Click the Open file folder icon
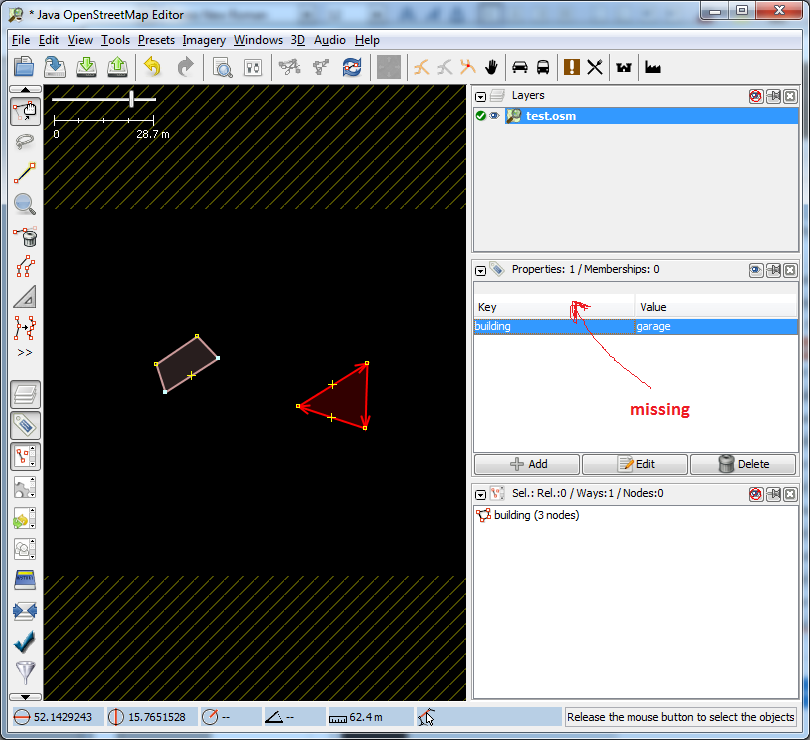810x740 pixels. point(24,67)
